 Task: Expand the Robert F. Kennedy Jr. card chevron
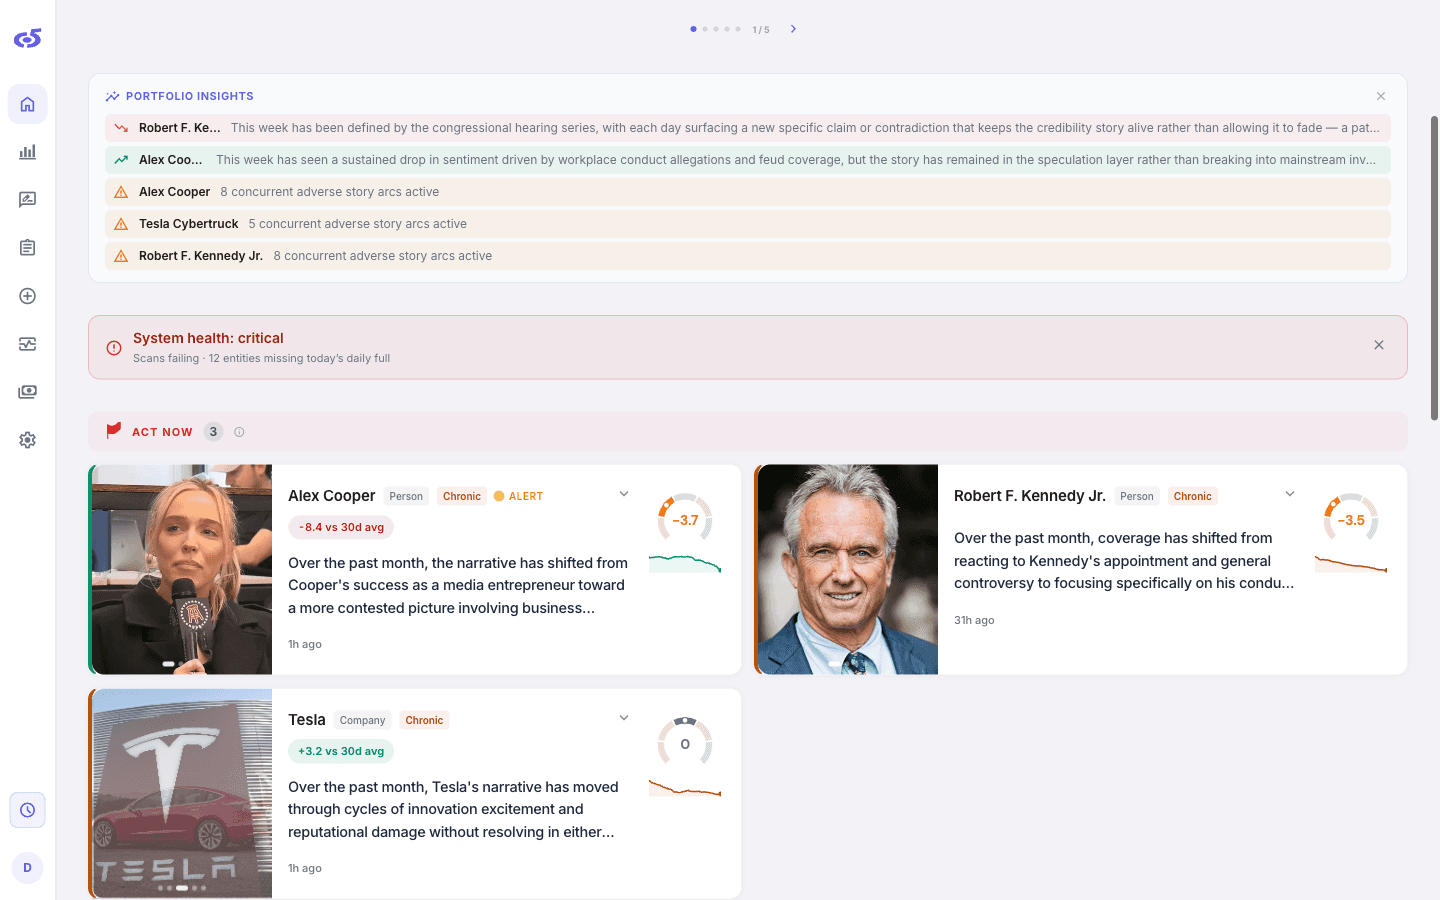click(1290, 494)
